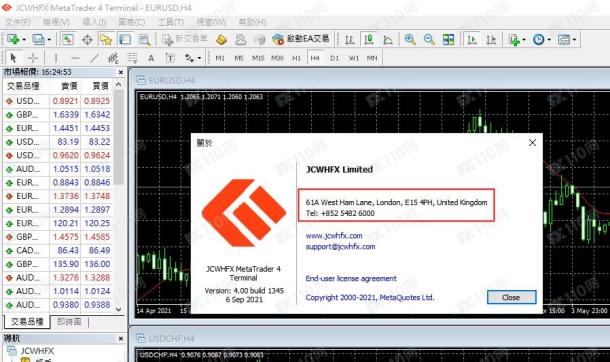Tile windows with the four-pane icon
Screen dimensions: 610x362
pos(449,39)
